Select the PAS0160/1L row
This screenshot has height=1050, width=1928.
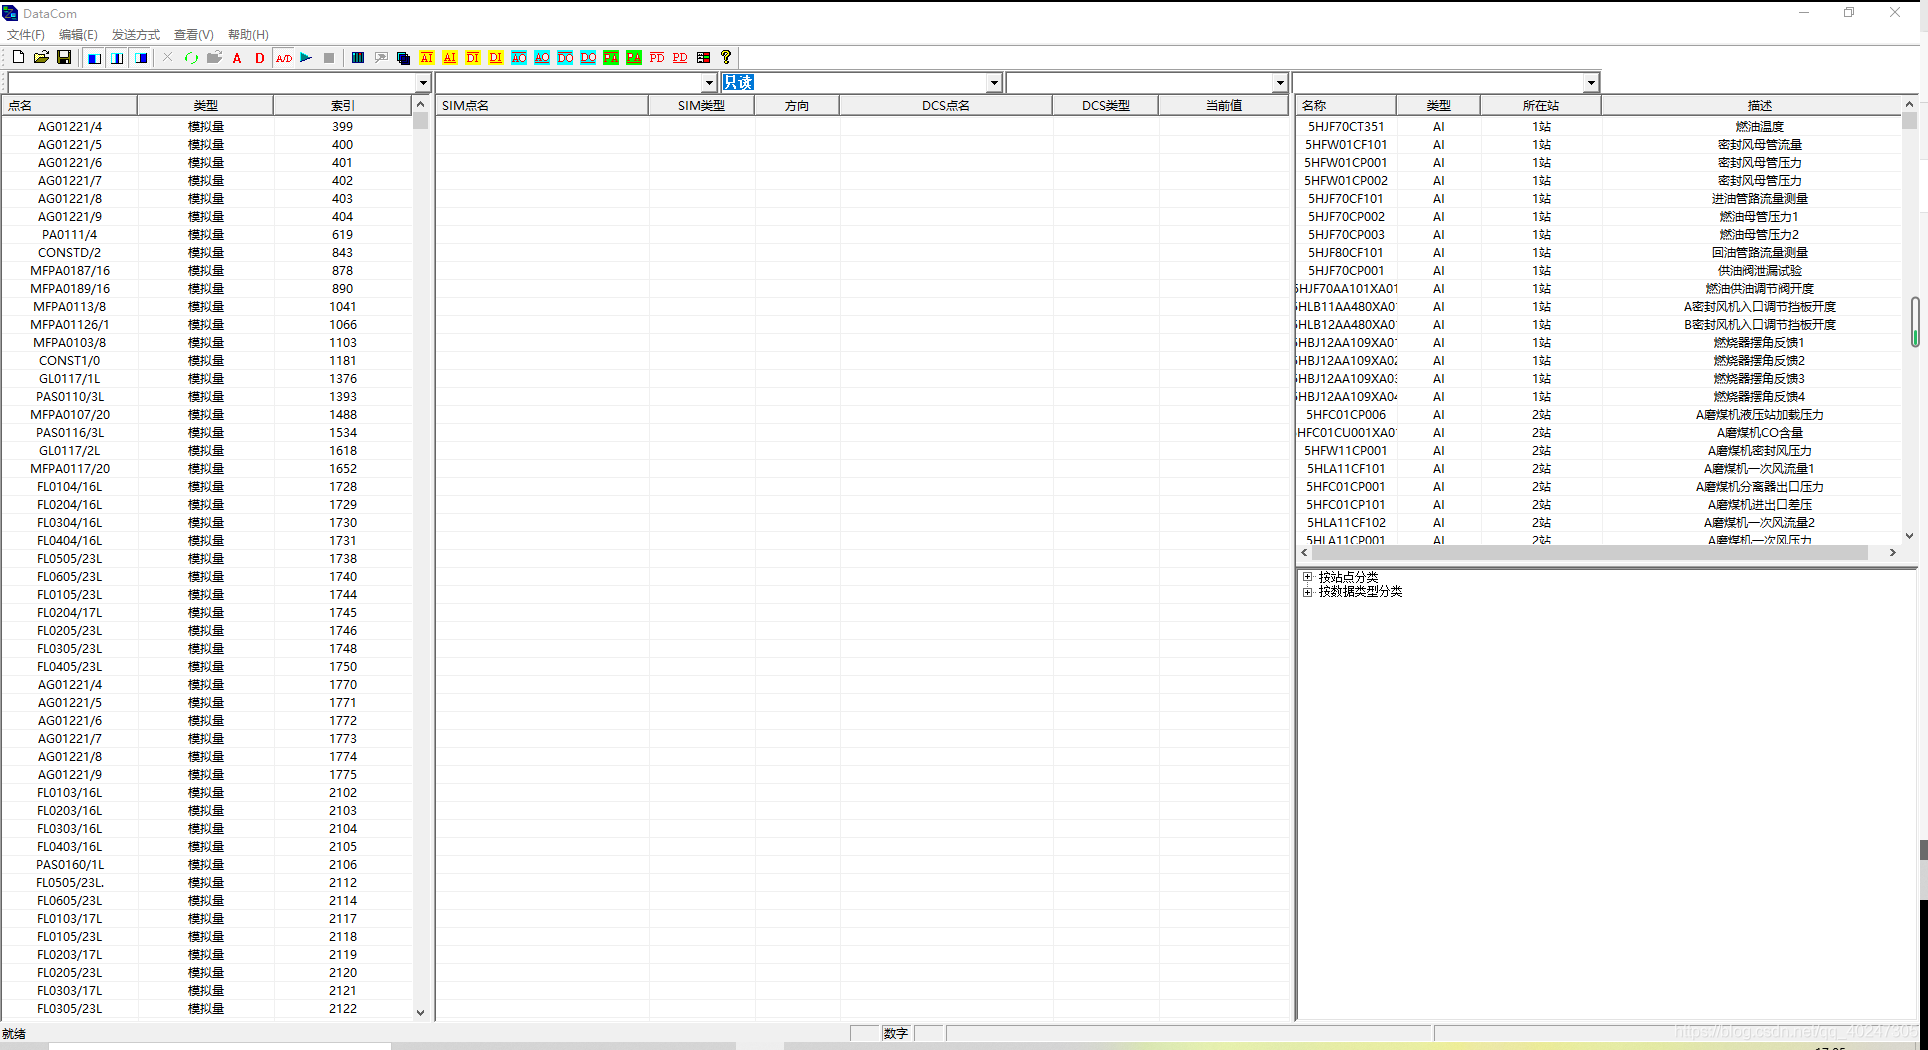click(206, 865)
